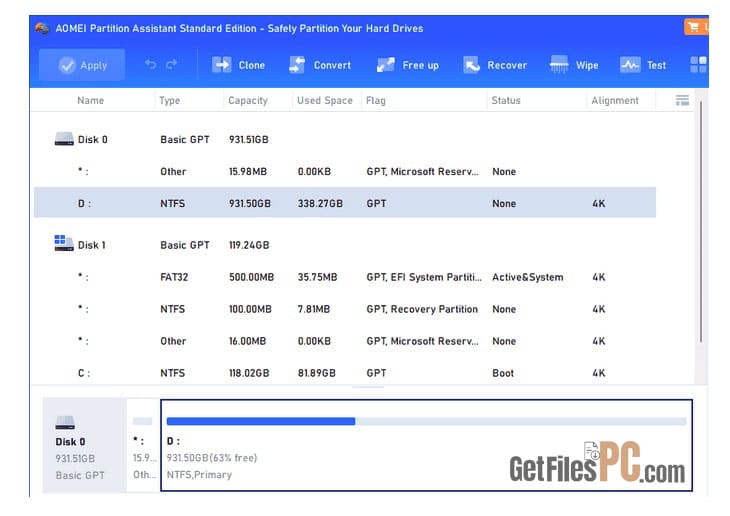Click the shopping cart upgrade icon
The width and height of the screenshot is (730, 516).
(x=695, y=27)
